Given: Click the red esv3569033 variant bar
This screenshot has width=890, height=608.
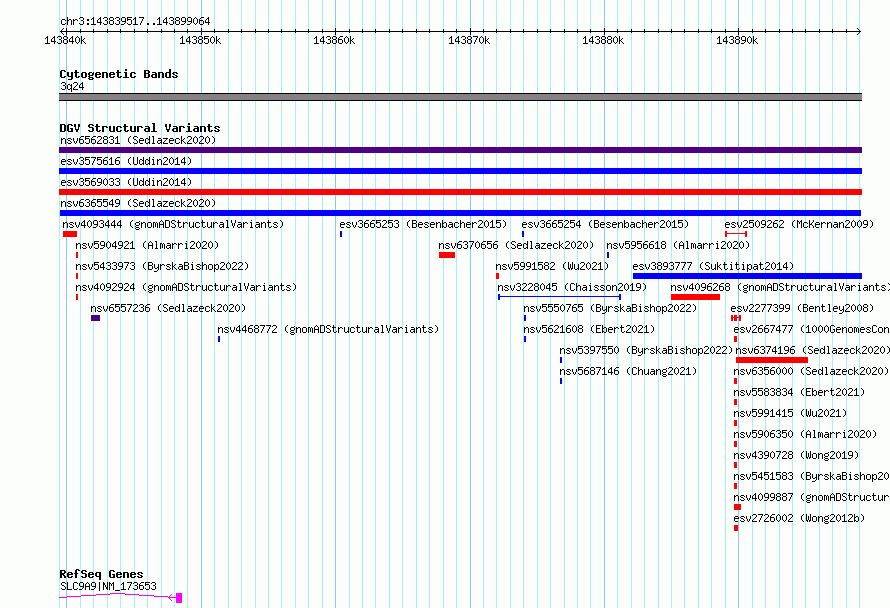Looking at the screenshot, I should pyautogui.click(x=460, y=192).
